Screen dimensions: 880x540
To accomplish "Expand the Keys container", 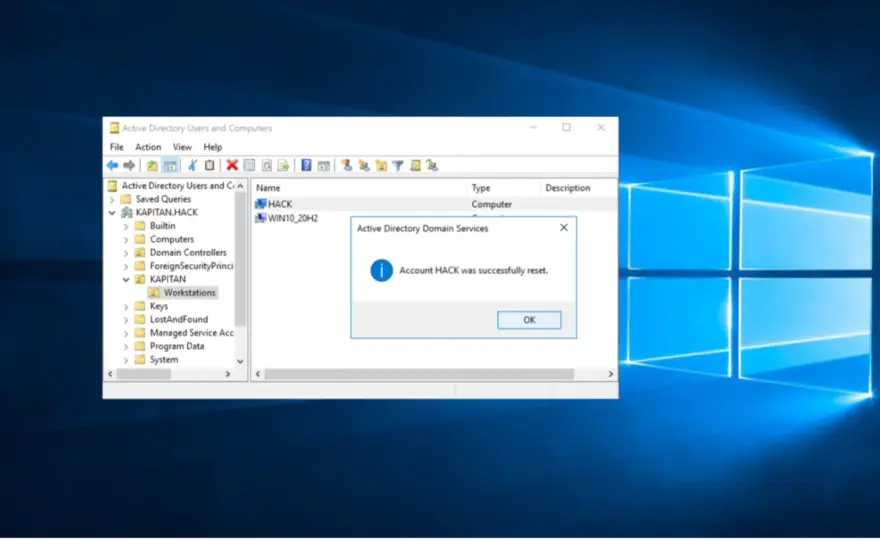I will point(126,306).
